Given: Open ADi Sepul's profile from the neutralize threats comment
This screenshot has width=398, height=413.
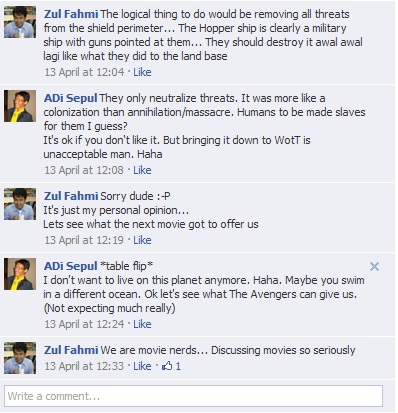Looking at the screenshot, I should click(x=70, y=98).
